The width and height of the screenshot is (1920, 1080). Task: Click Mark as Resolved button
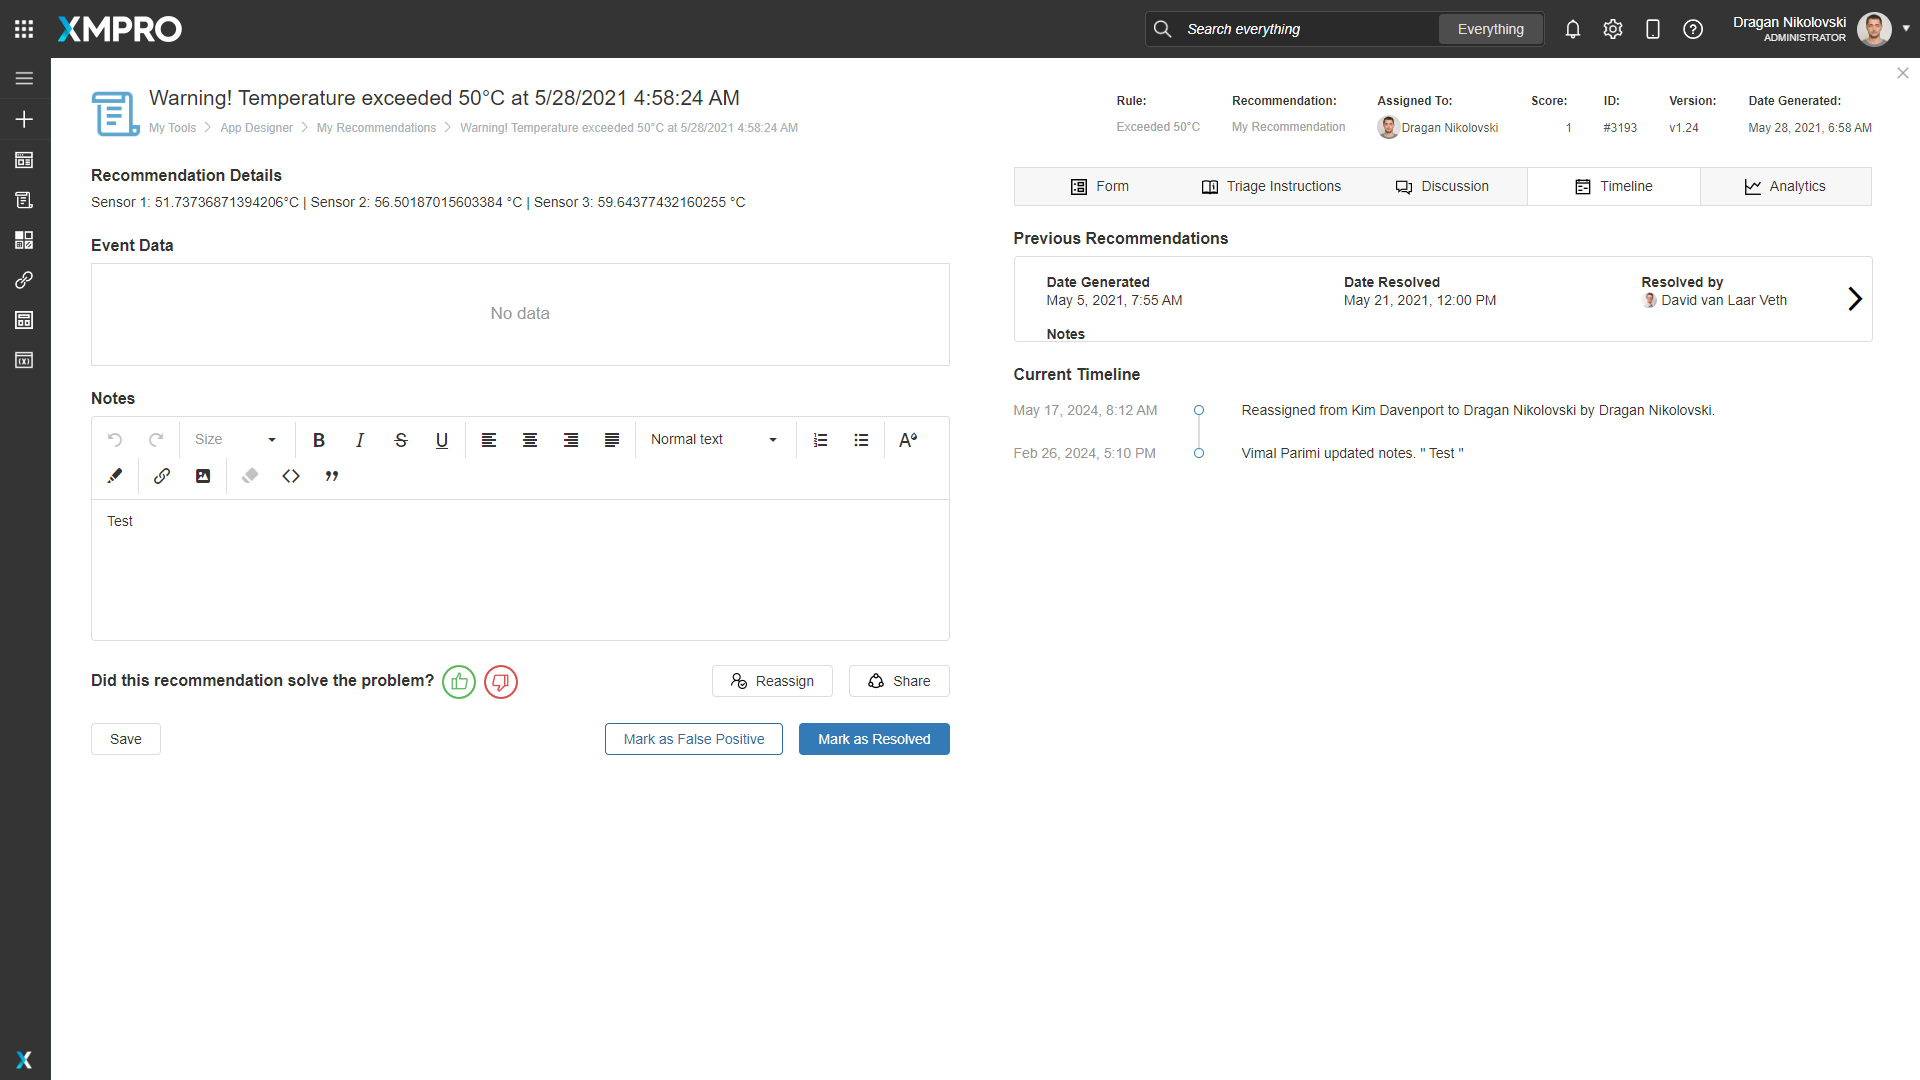(874, 739)
